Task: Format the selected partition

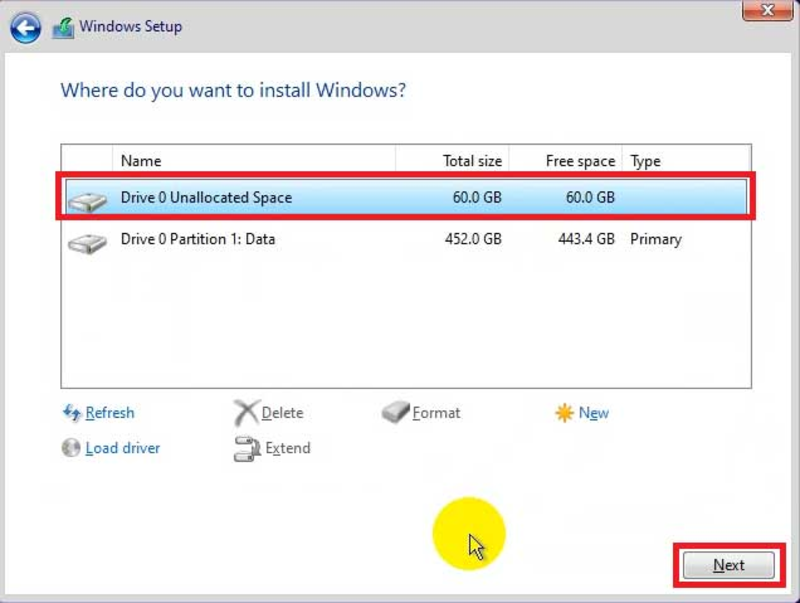Action: click(436, 413)
